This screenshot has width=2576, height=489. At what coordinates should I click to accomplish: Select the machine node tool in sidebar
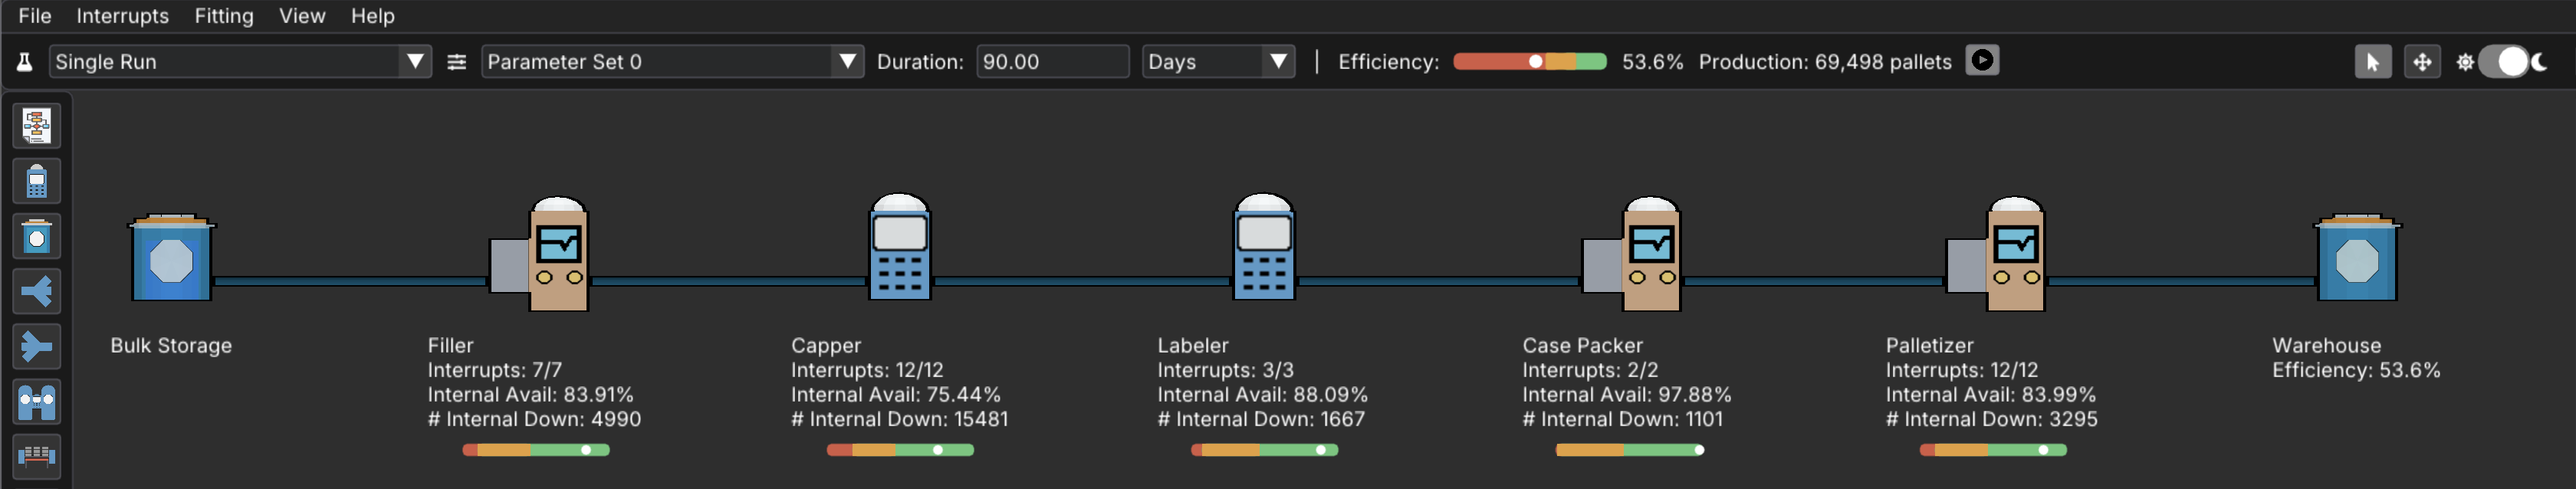pos(37,181)
